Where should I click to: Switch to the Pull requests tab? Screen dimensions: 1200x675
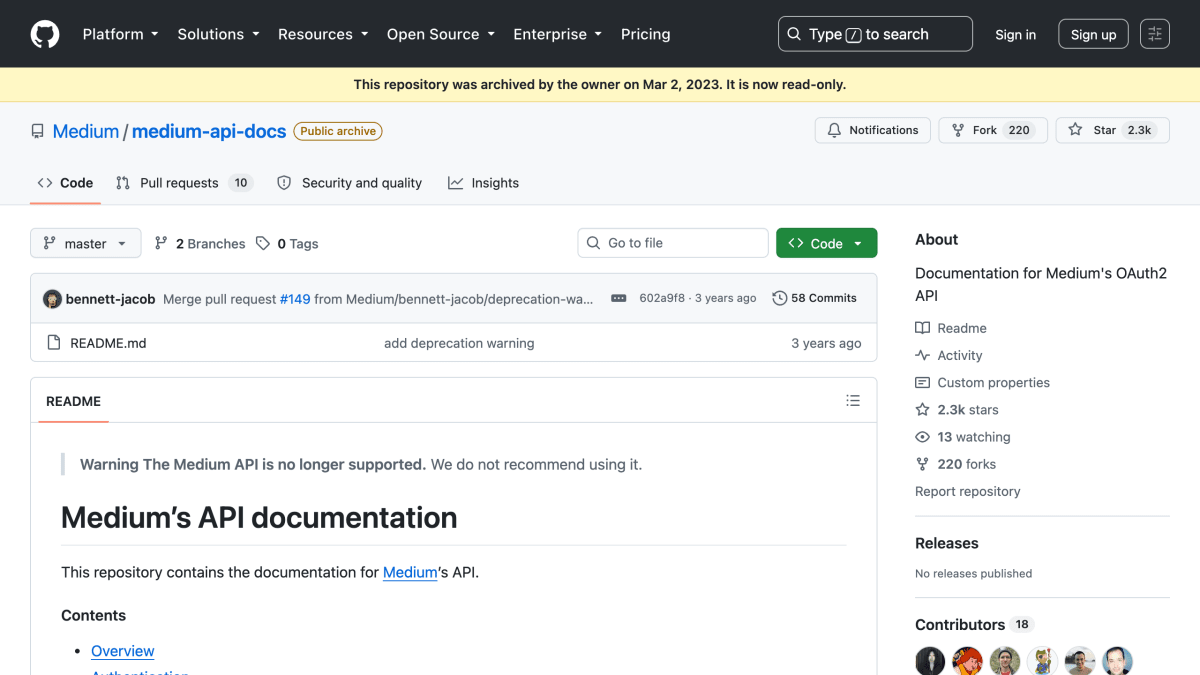[x=184, y=183]
